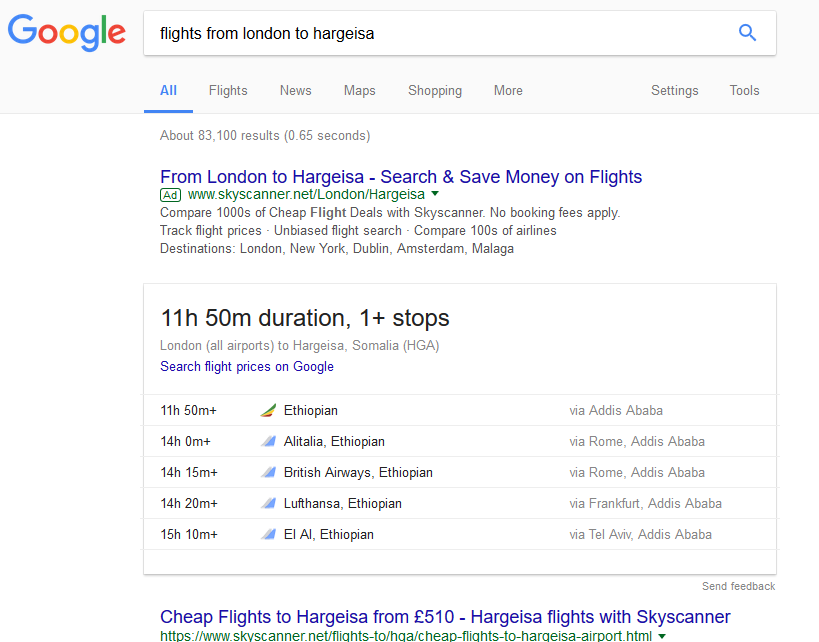Click the Destinations line in the Skyscanner ad
The width and height of the screenshot is (819, 642).
[337, 249]
